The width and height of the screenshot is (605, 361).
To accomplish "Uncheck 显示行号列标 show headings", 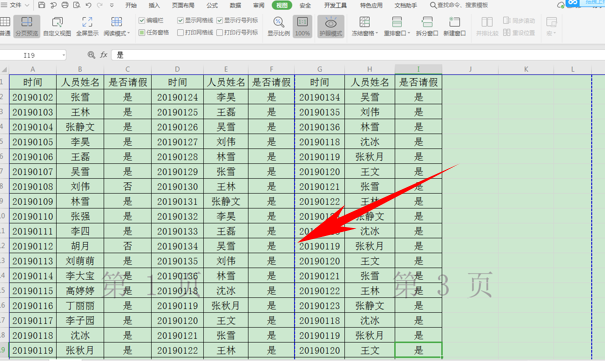I will 220,20.
